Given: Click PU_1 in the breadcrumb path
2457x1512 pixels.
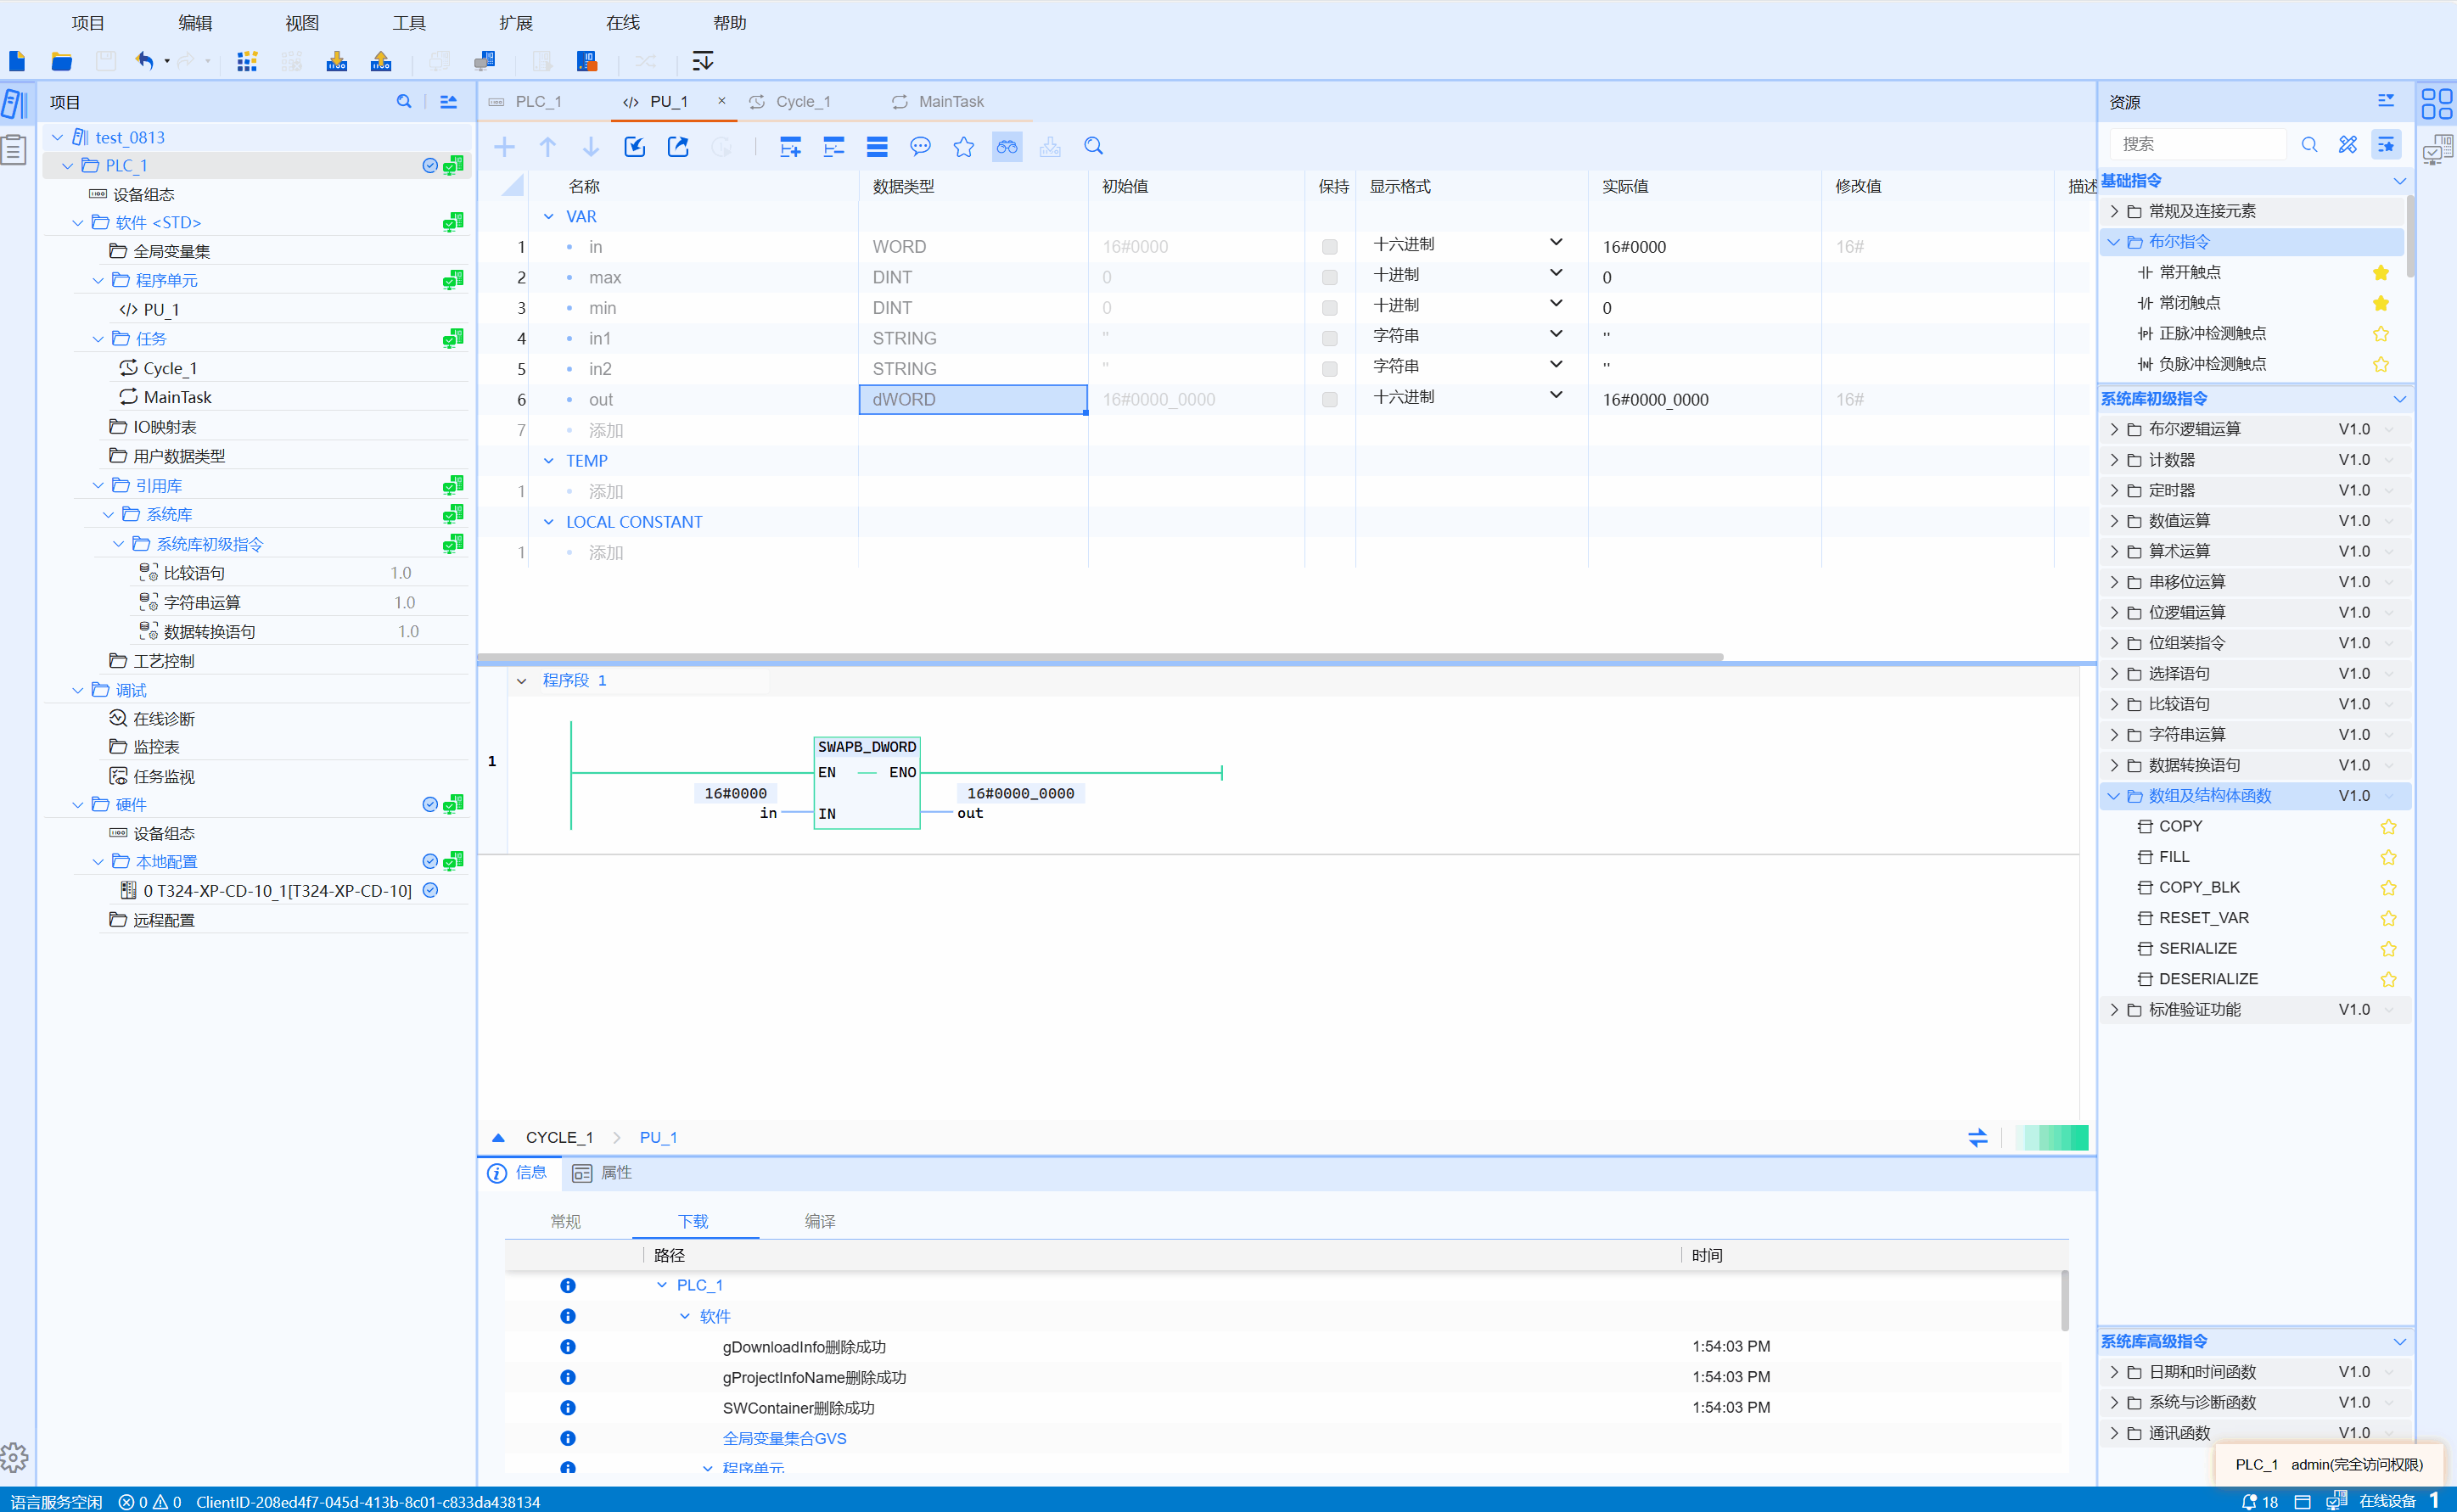Looking at the screenshot, I should [658, 1138].
